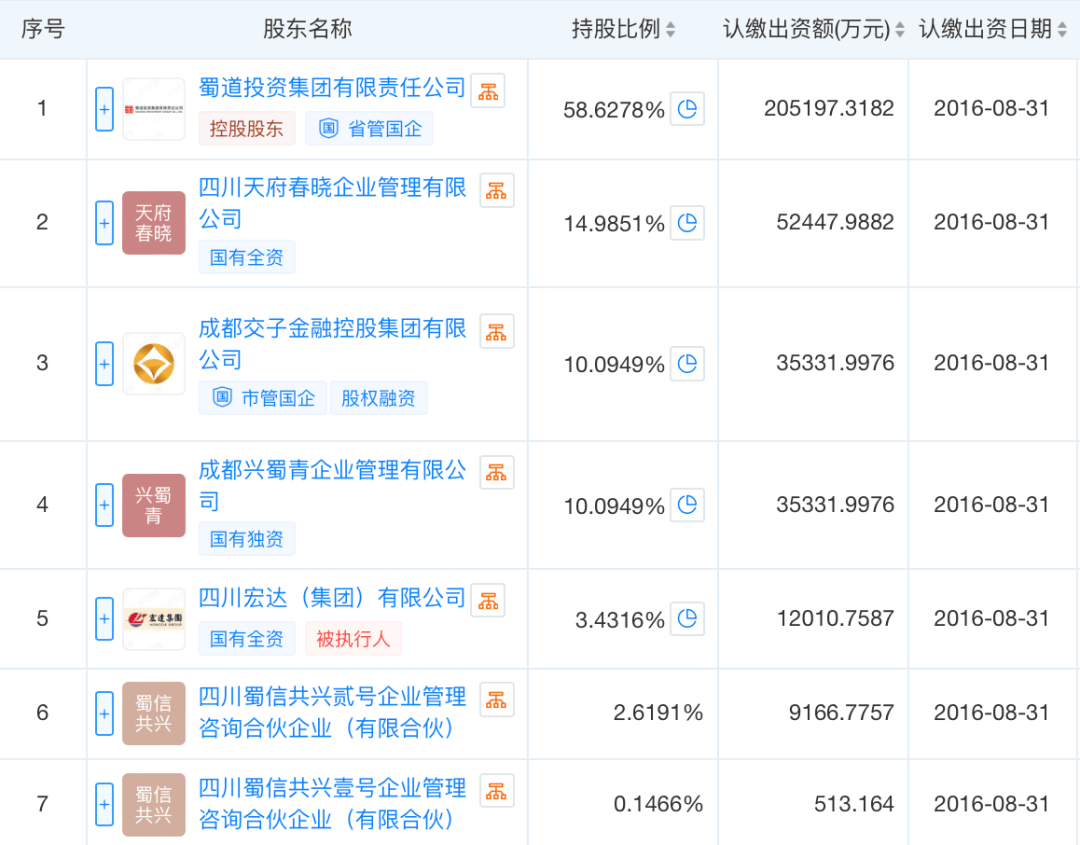1080x845 pixels.
Task: Click the 股权融资 tag
Action: tap(379, 397)
